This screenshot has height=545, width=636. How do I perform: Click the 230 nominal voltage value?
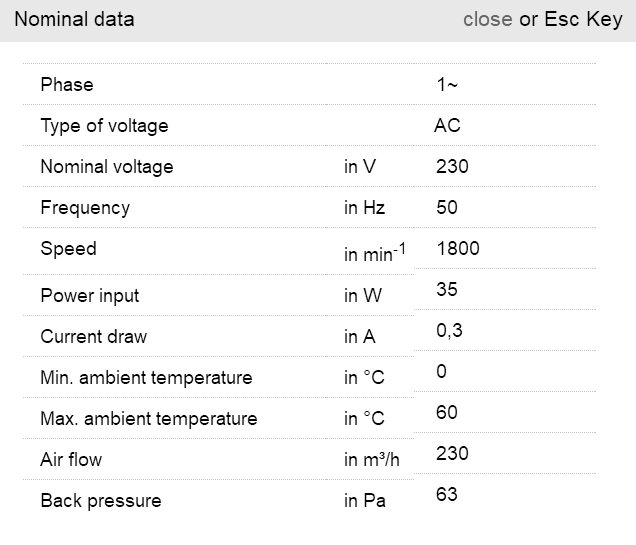click(452, 167)
